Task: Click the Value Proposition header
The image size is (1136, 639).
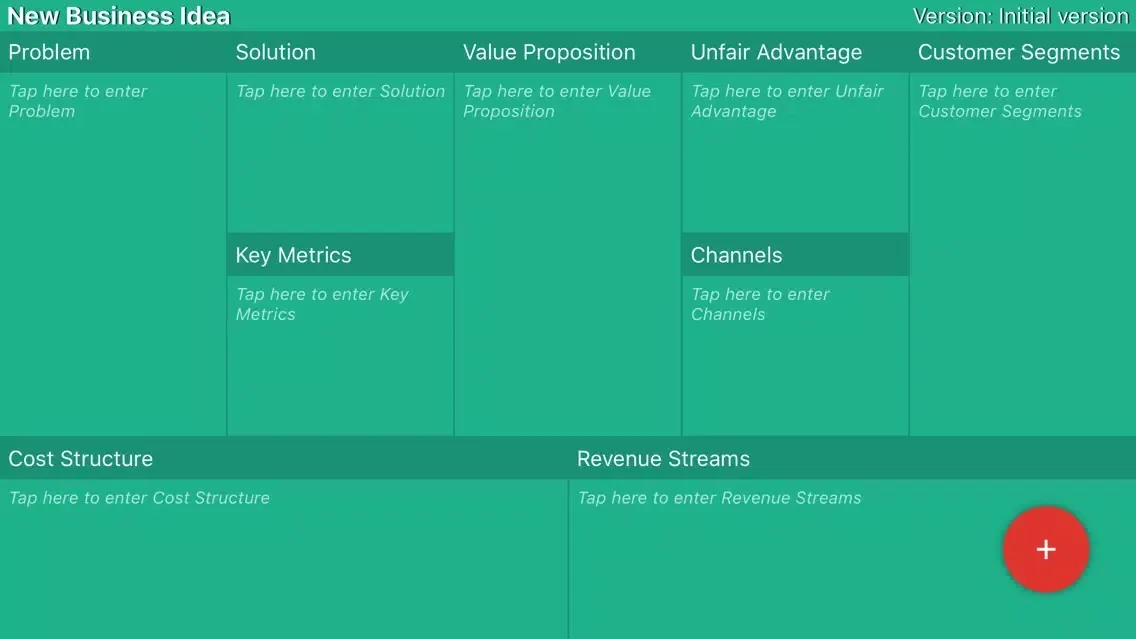Action: [x=549, y=52]
